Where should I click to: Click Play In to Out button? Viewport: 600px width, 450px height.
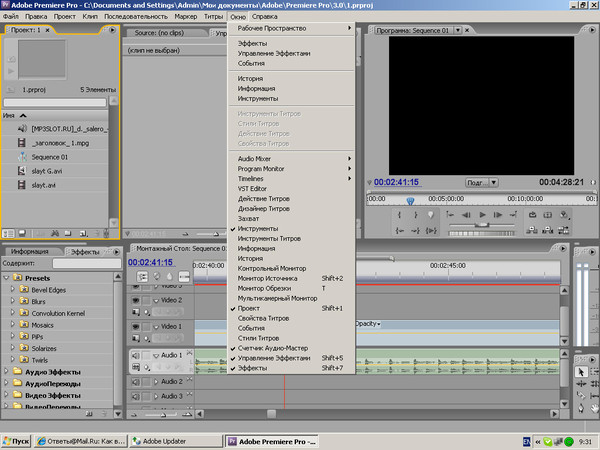431,230
